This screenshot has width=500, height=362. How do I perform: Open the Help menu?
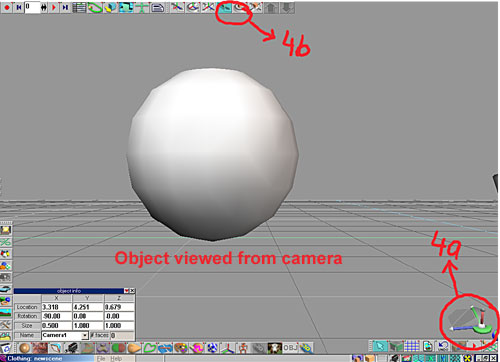point(116,359)
